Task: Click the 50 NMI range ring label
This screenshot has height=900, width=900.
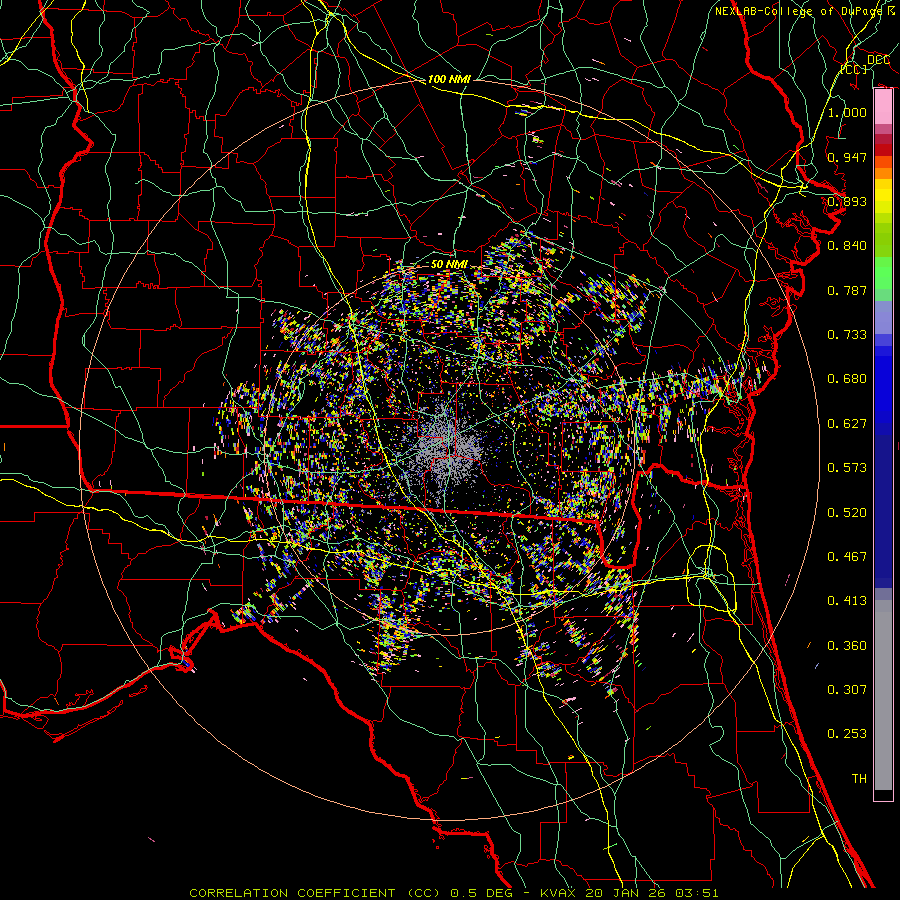Action: coord(449,265)
